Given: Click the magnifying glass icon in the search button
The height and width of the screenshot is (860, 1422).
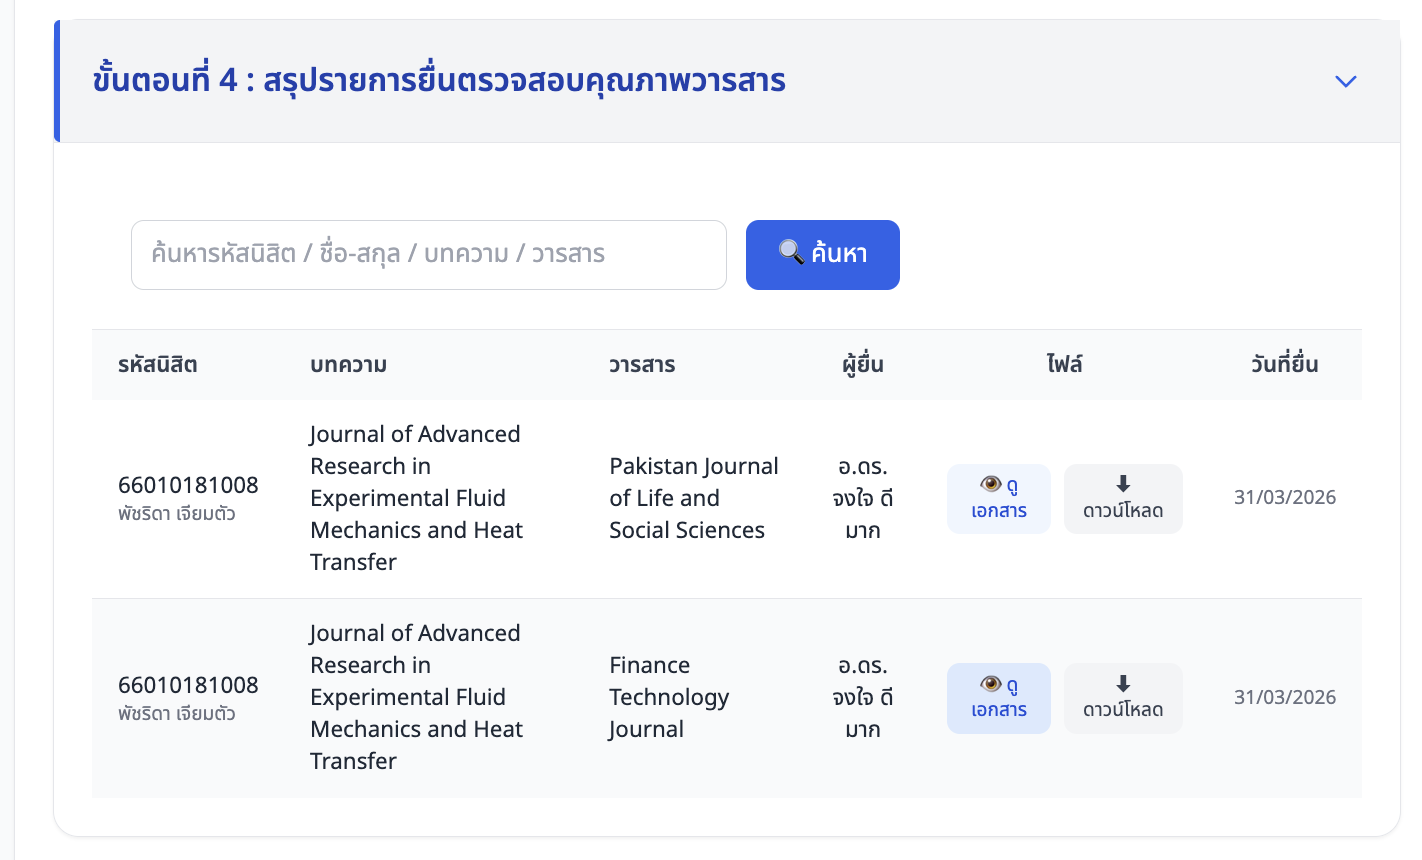Looking at the screenshot, I should click(791, 254).
